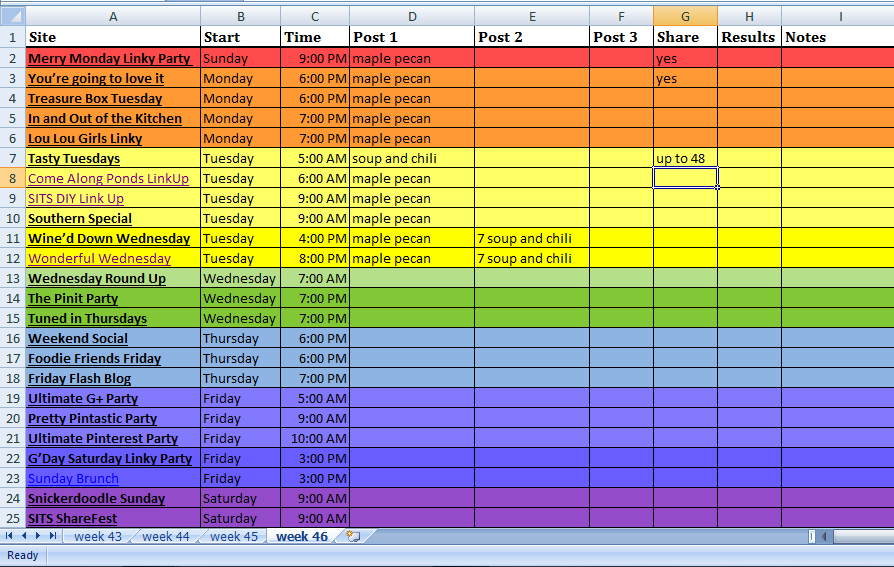Open the Merry Monday Linky Party link
This screenshot has height=567, width=894.
pyautogui.click(x=109, y=58)
